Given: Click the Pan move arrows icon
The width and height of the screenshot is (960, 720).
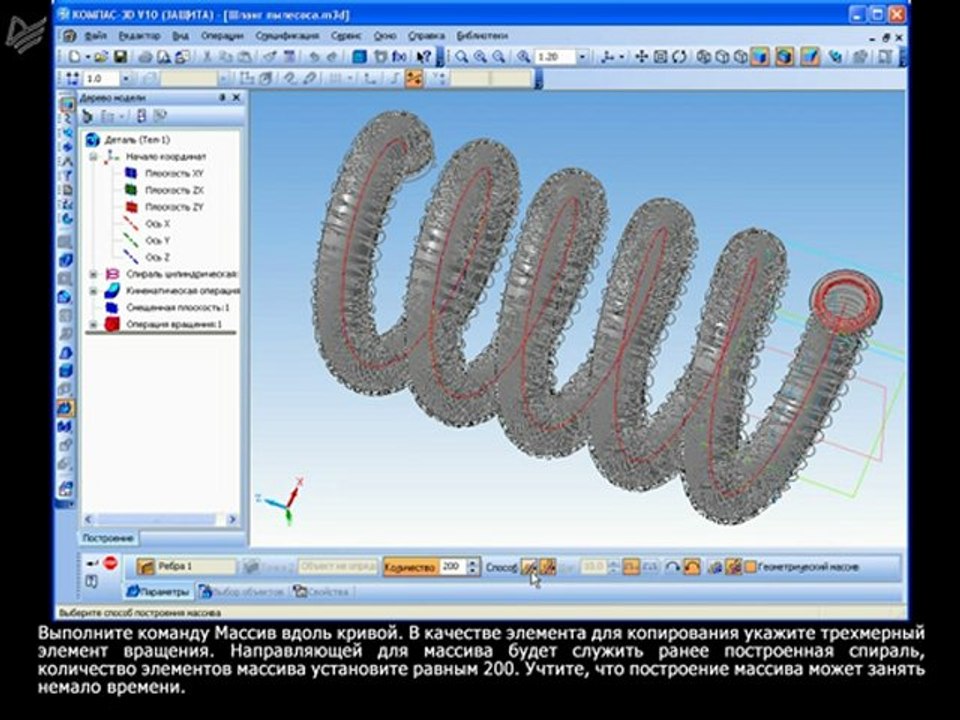Looking at the screenshot, I should point(641,57).
